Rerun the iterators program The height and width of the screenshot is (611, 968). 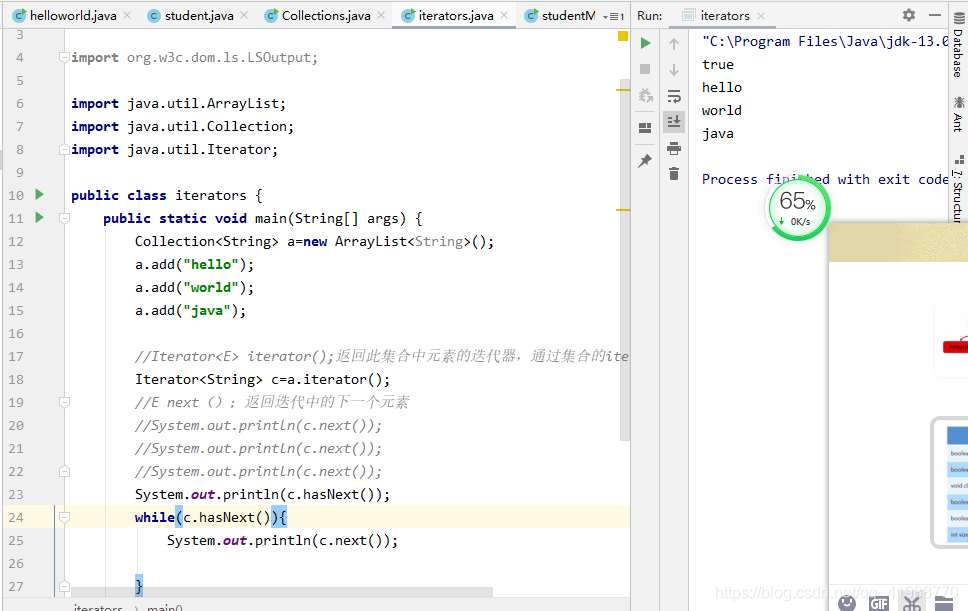(645, 43)
